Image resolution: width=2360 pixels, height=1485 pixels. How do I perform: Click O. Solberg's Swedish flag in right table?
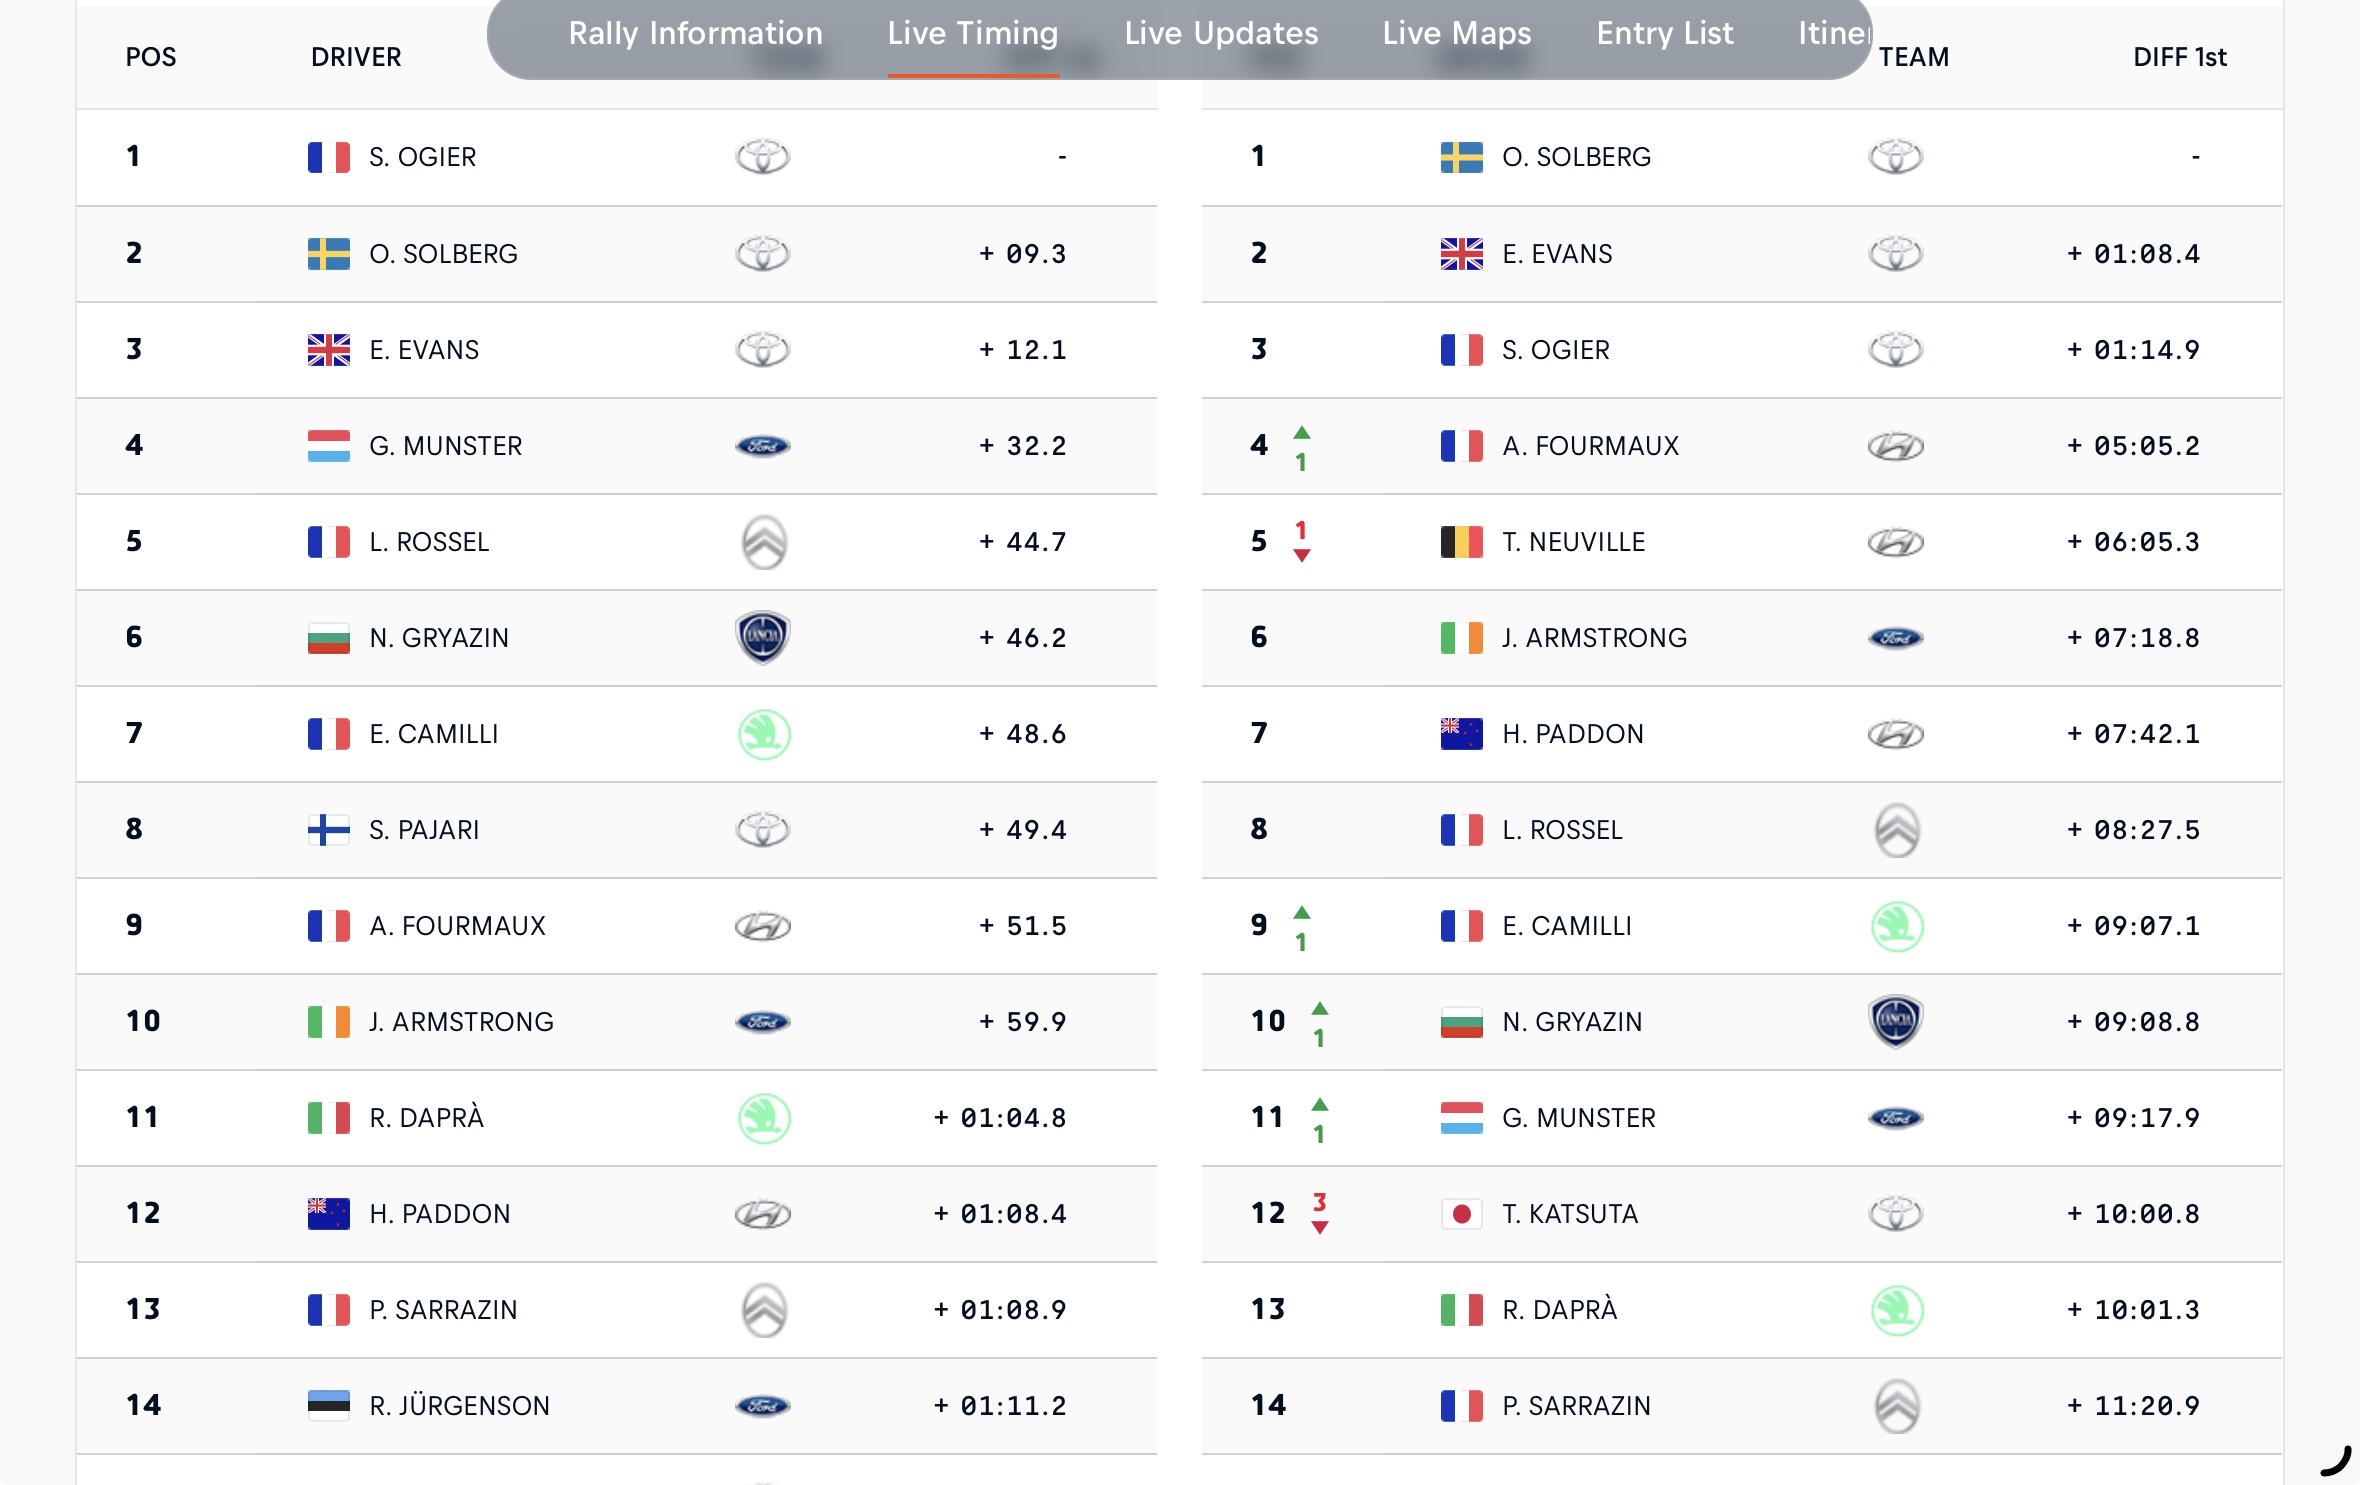coord(1461,157)
